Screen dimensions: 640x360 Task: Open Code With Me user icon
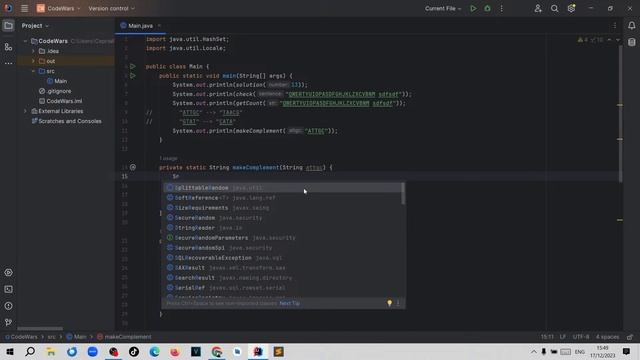pyautogui.click(x=538, y=8)
